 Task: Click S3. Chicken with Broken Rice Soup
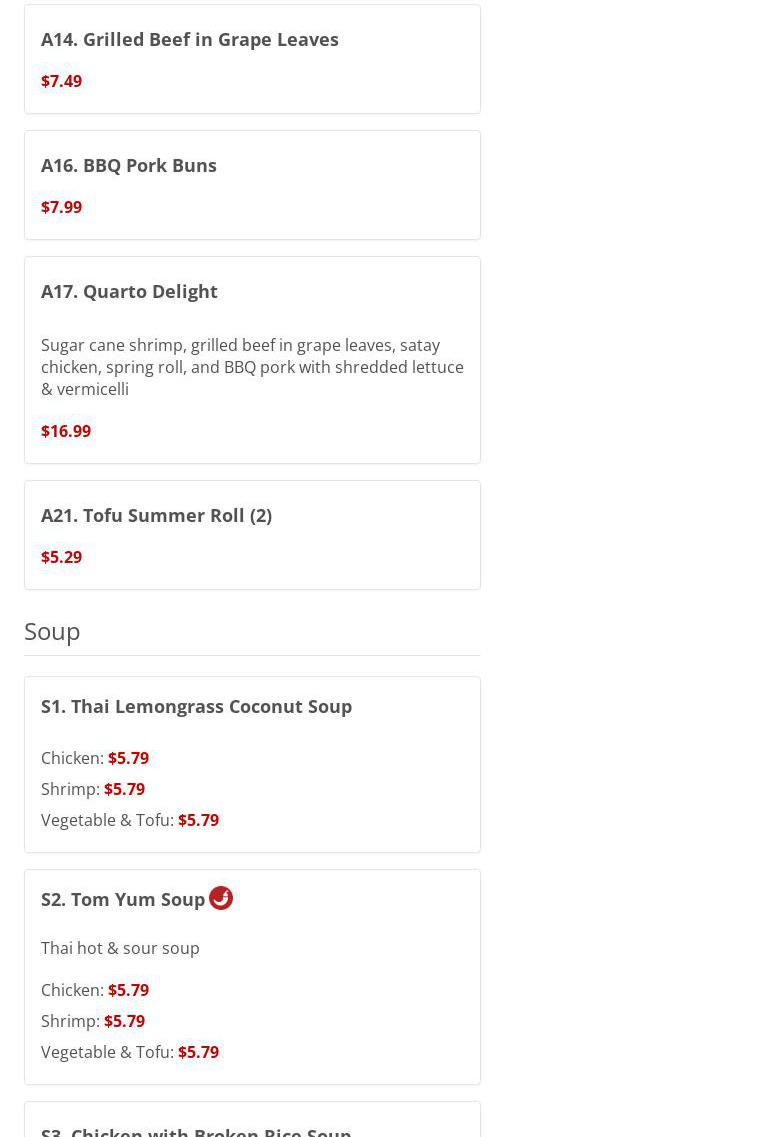[196, 1130]
